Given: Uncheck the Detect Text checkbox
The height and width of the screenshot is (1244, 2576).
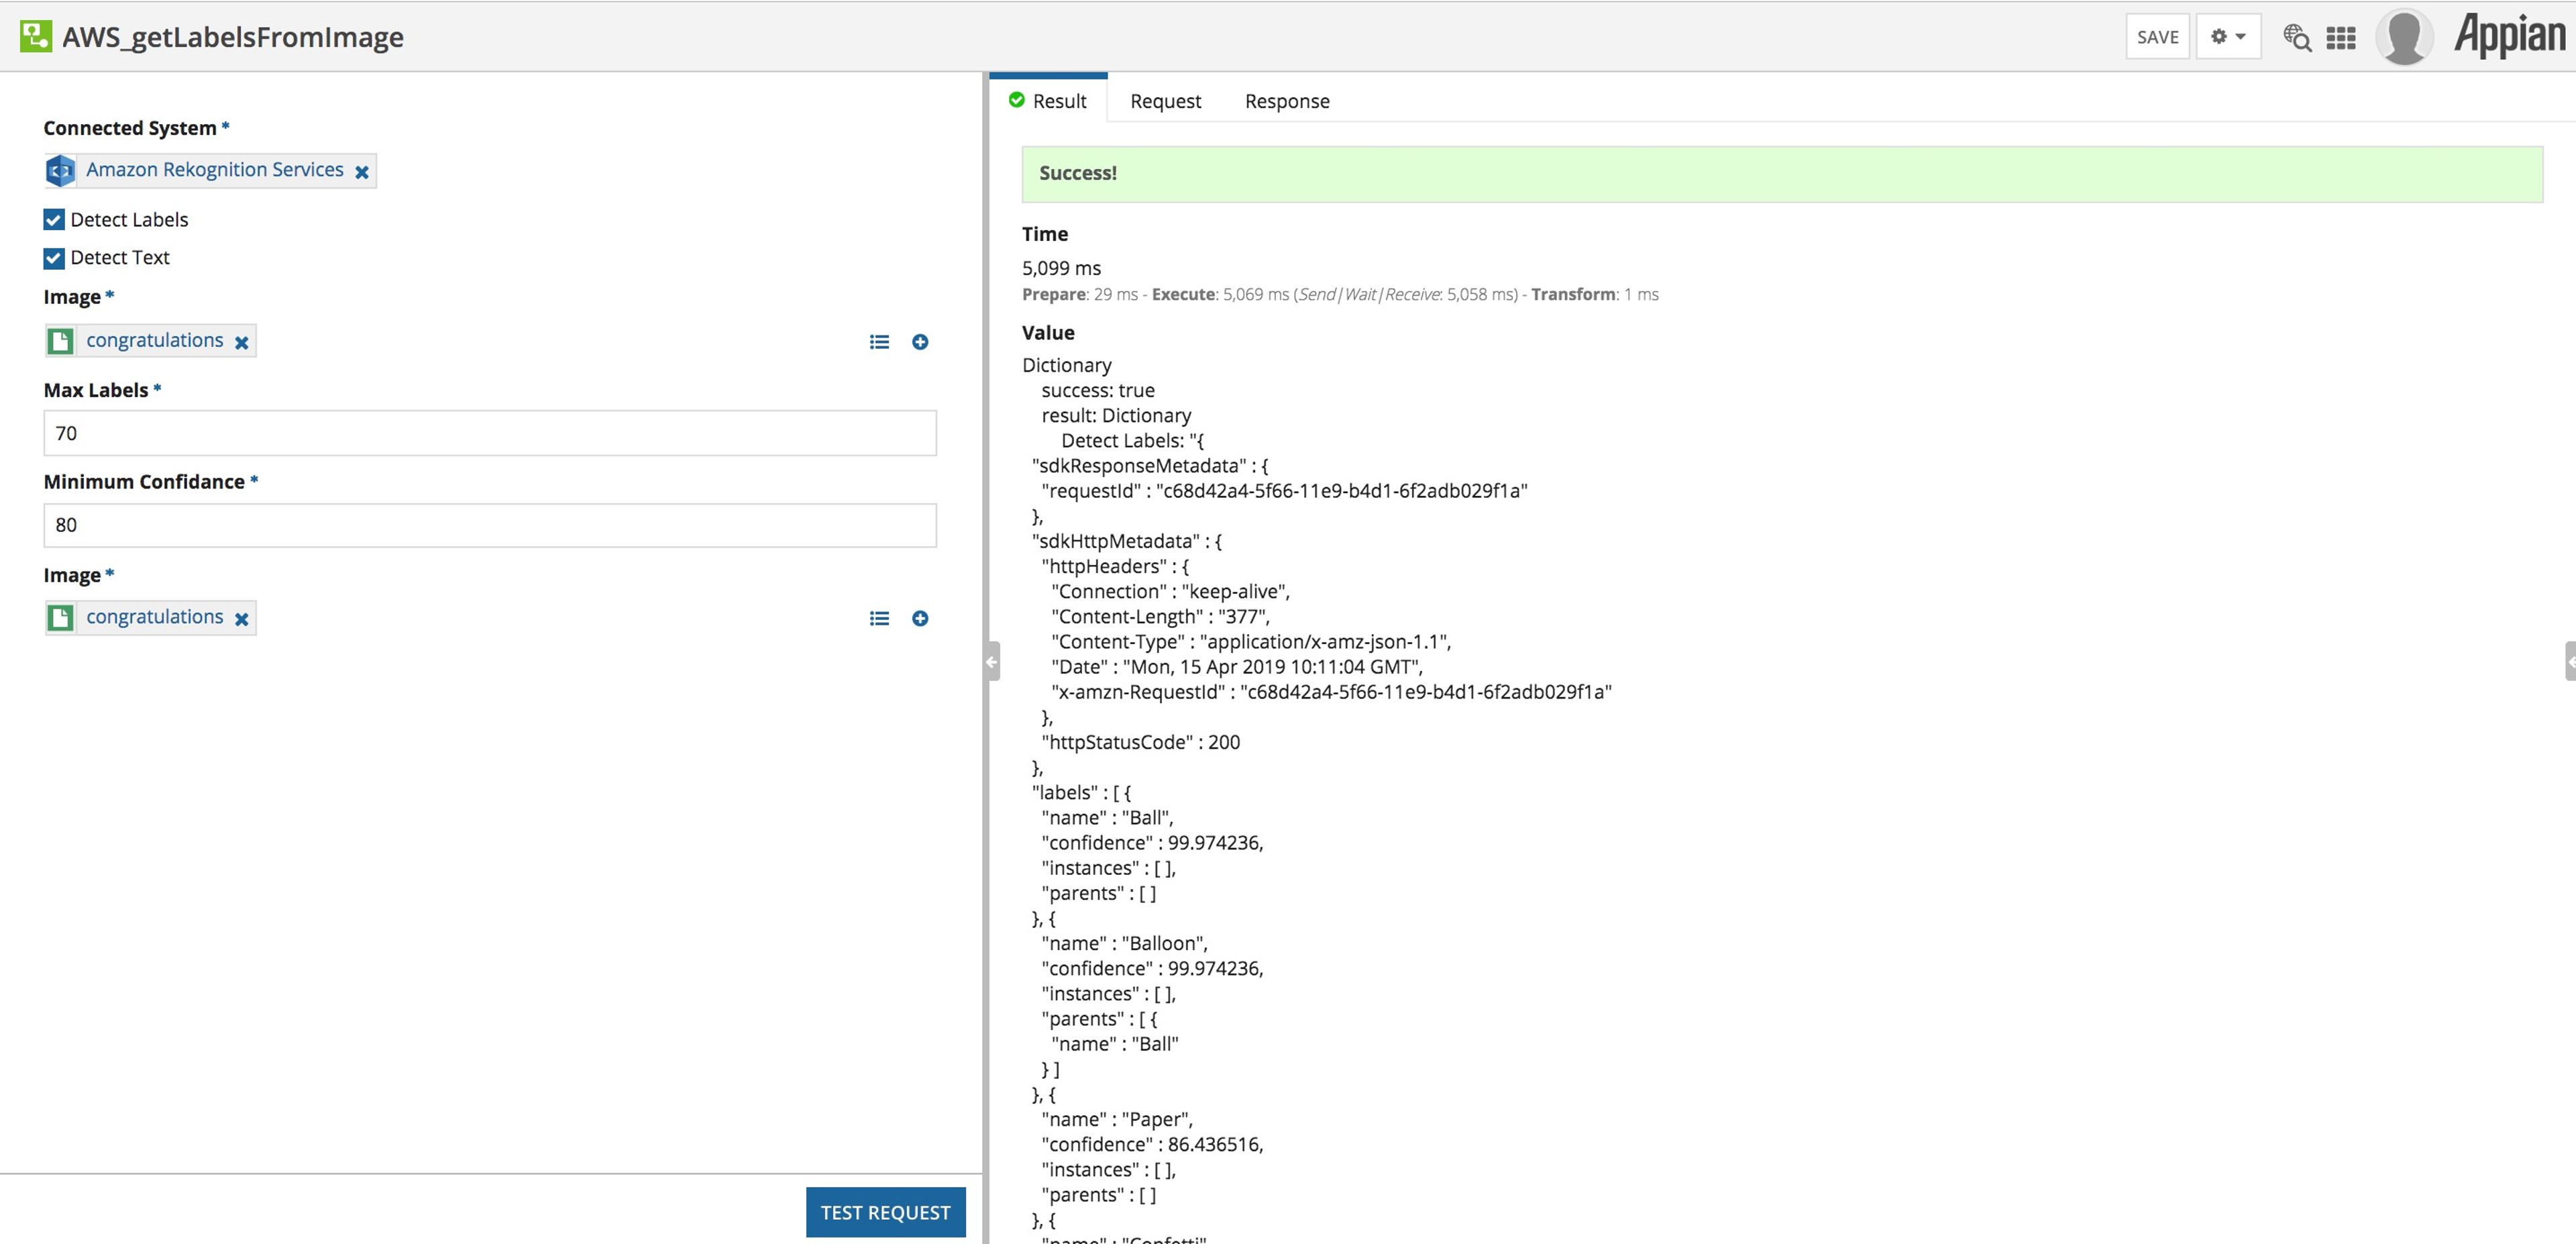Looking at the screenshot, I should [54, 258].
